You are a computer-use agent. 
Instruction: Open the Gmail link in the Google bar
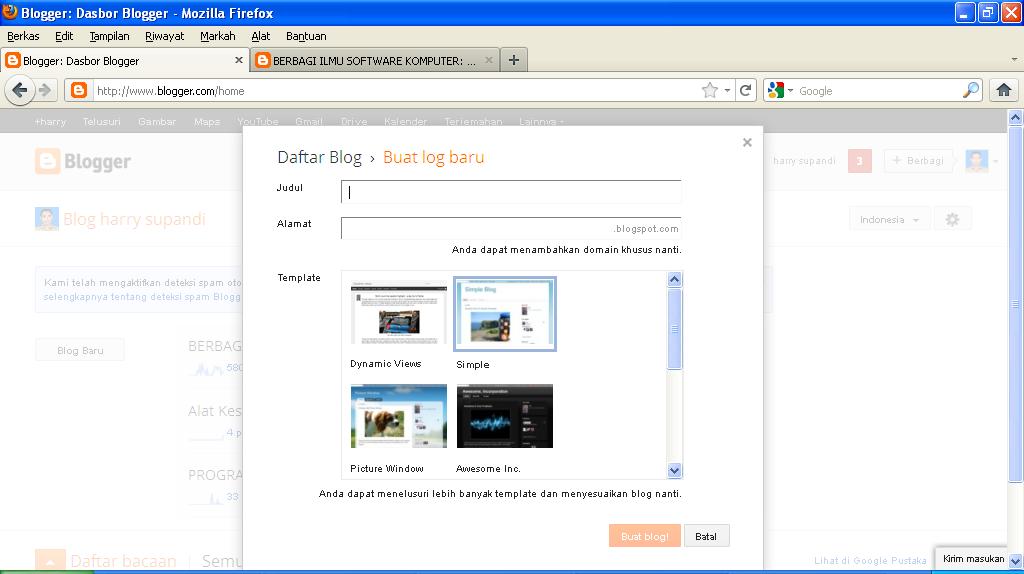(308, 121)
